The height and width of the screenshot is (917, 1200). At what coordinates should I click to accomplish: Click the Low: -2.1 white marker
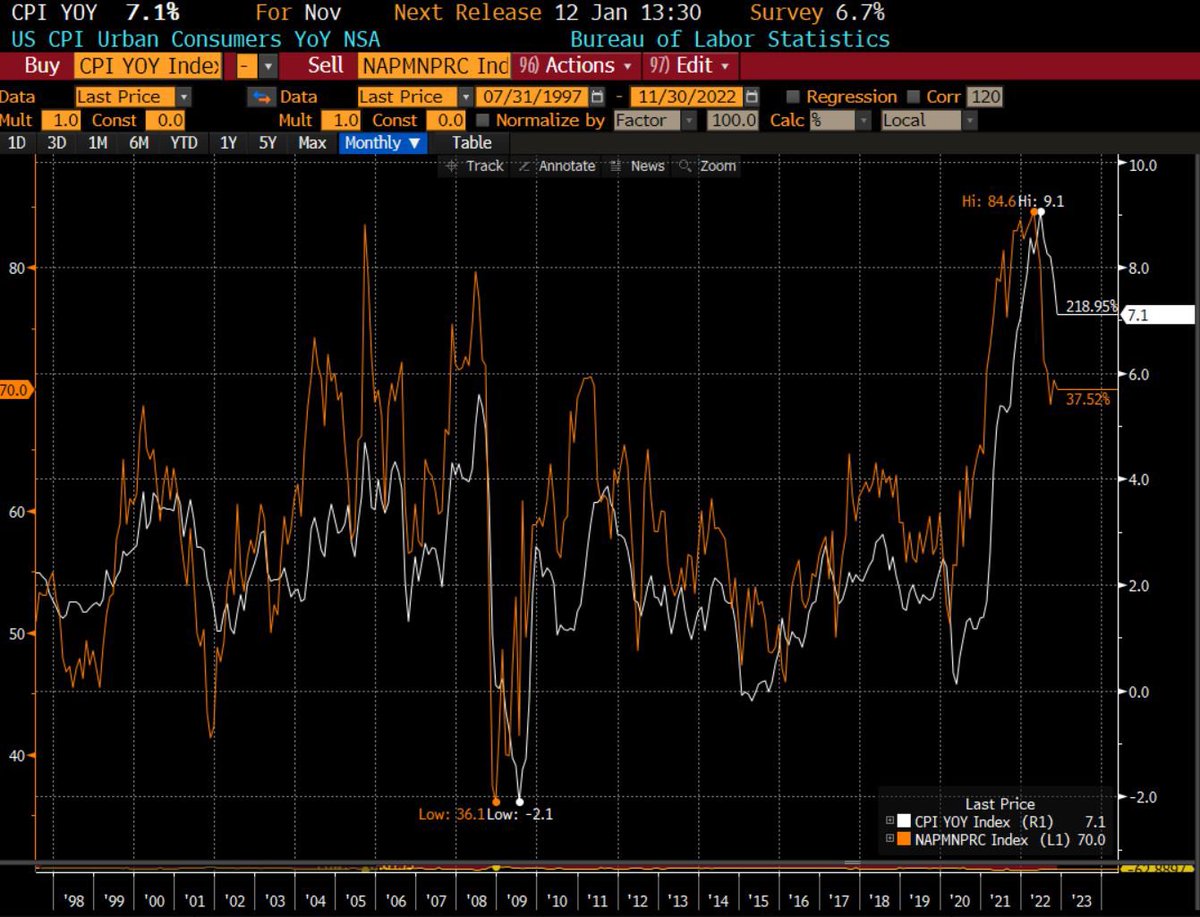[519, 802]
